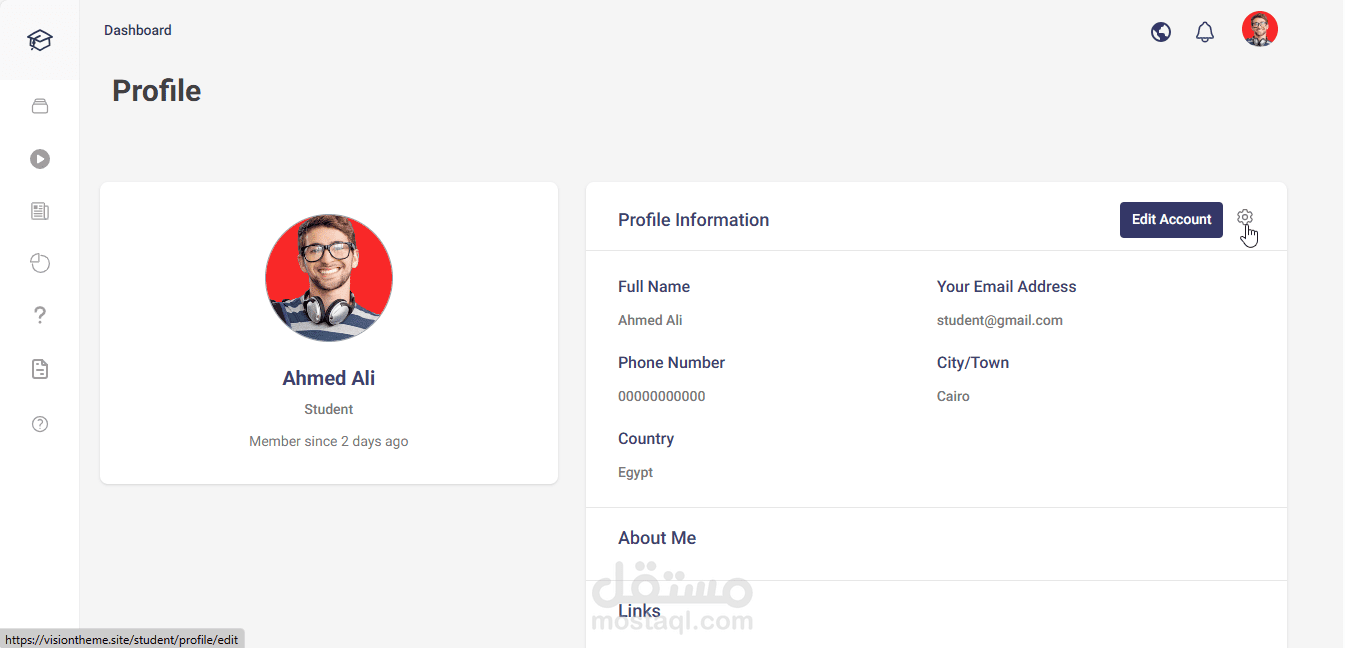Open the stacked box sidebar icon
This screenshot has height=648, width=1345.
(40, 106)
